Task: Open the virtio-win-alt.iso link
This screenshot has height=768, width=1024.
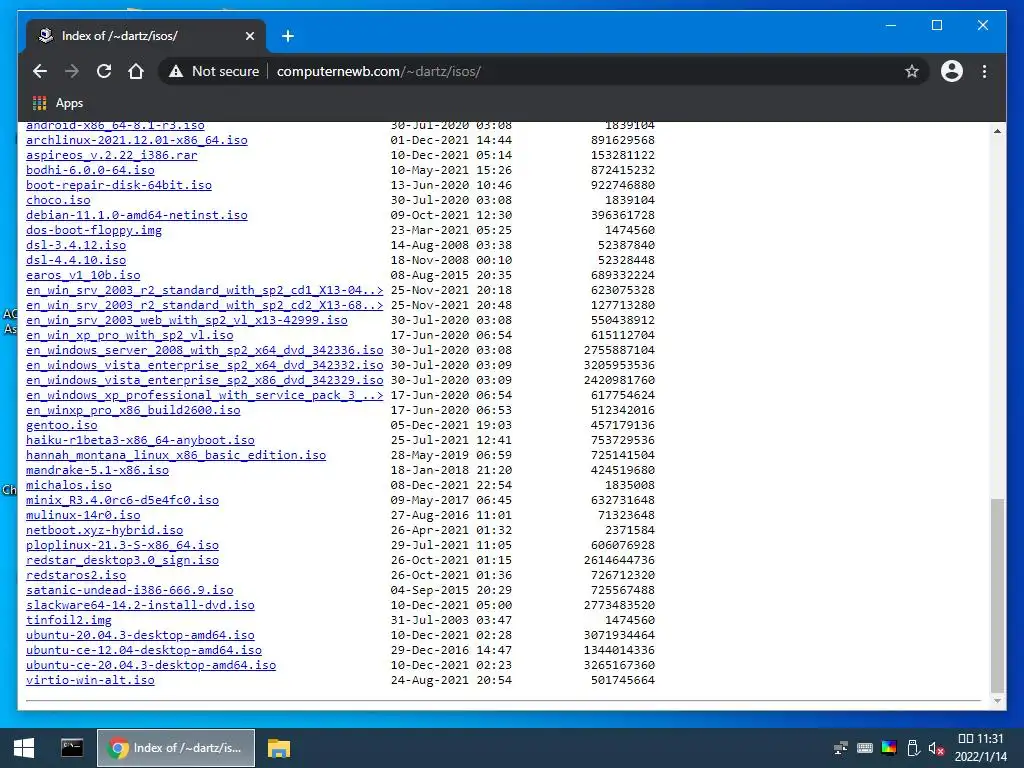Action: click(90, 680)
